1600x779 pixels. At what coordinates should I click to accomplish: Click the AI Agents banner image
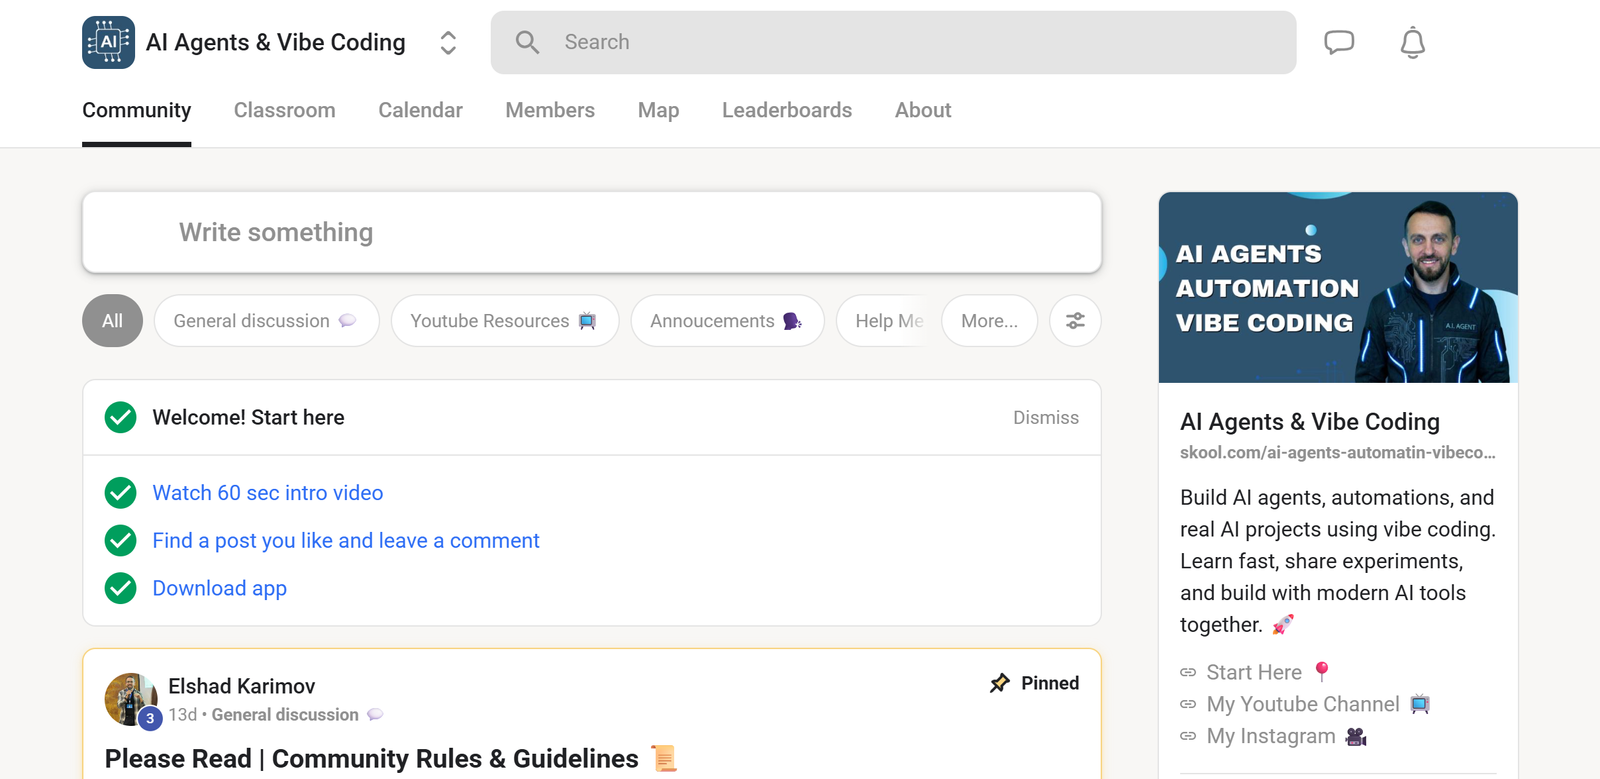coord(1337,287)
